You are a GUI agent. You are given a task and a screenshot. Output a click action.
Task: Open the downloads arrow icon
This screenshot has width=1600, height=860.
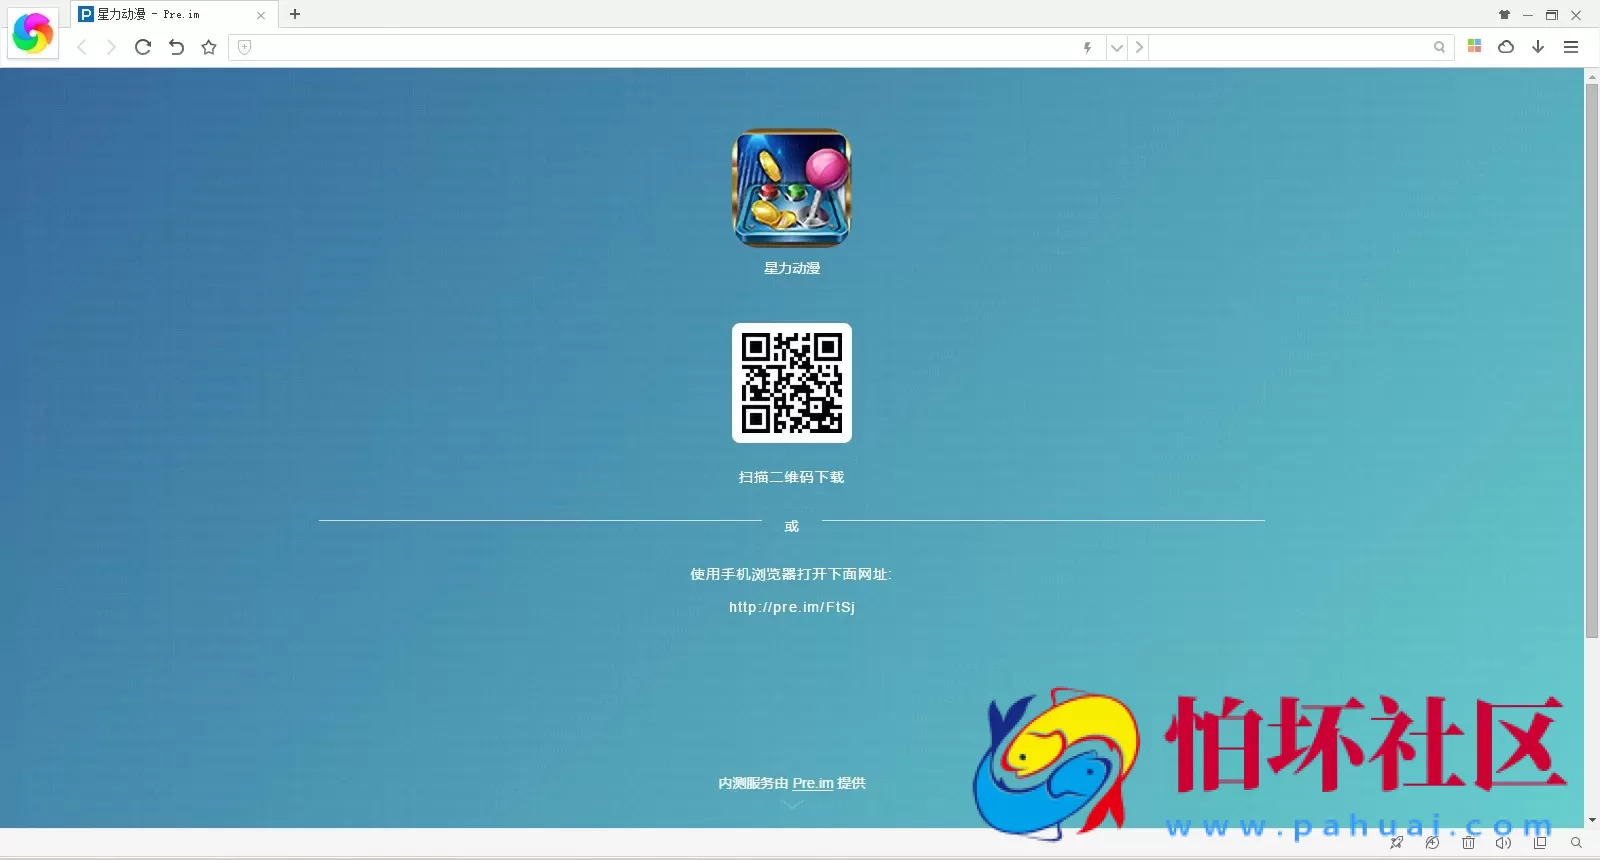(x=1538, y=47)
